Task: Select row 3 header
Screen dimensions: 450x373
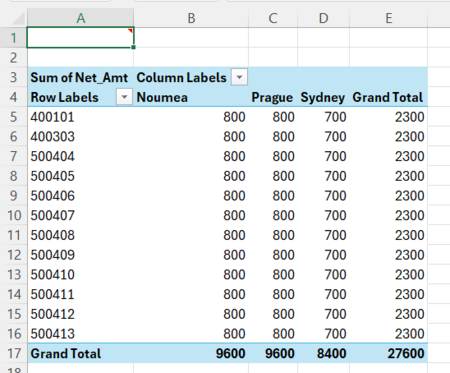Action: pyautogui.click(x=13, y=77)
